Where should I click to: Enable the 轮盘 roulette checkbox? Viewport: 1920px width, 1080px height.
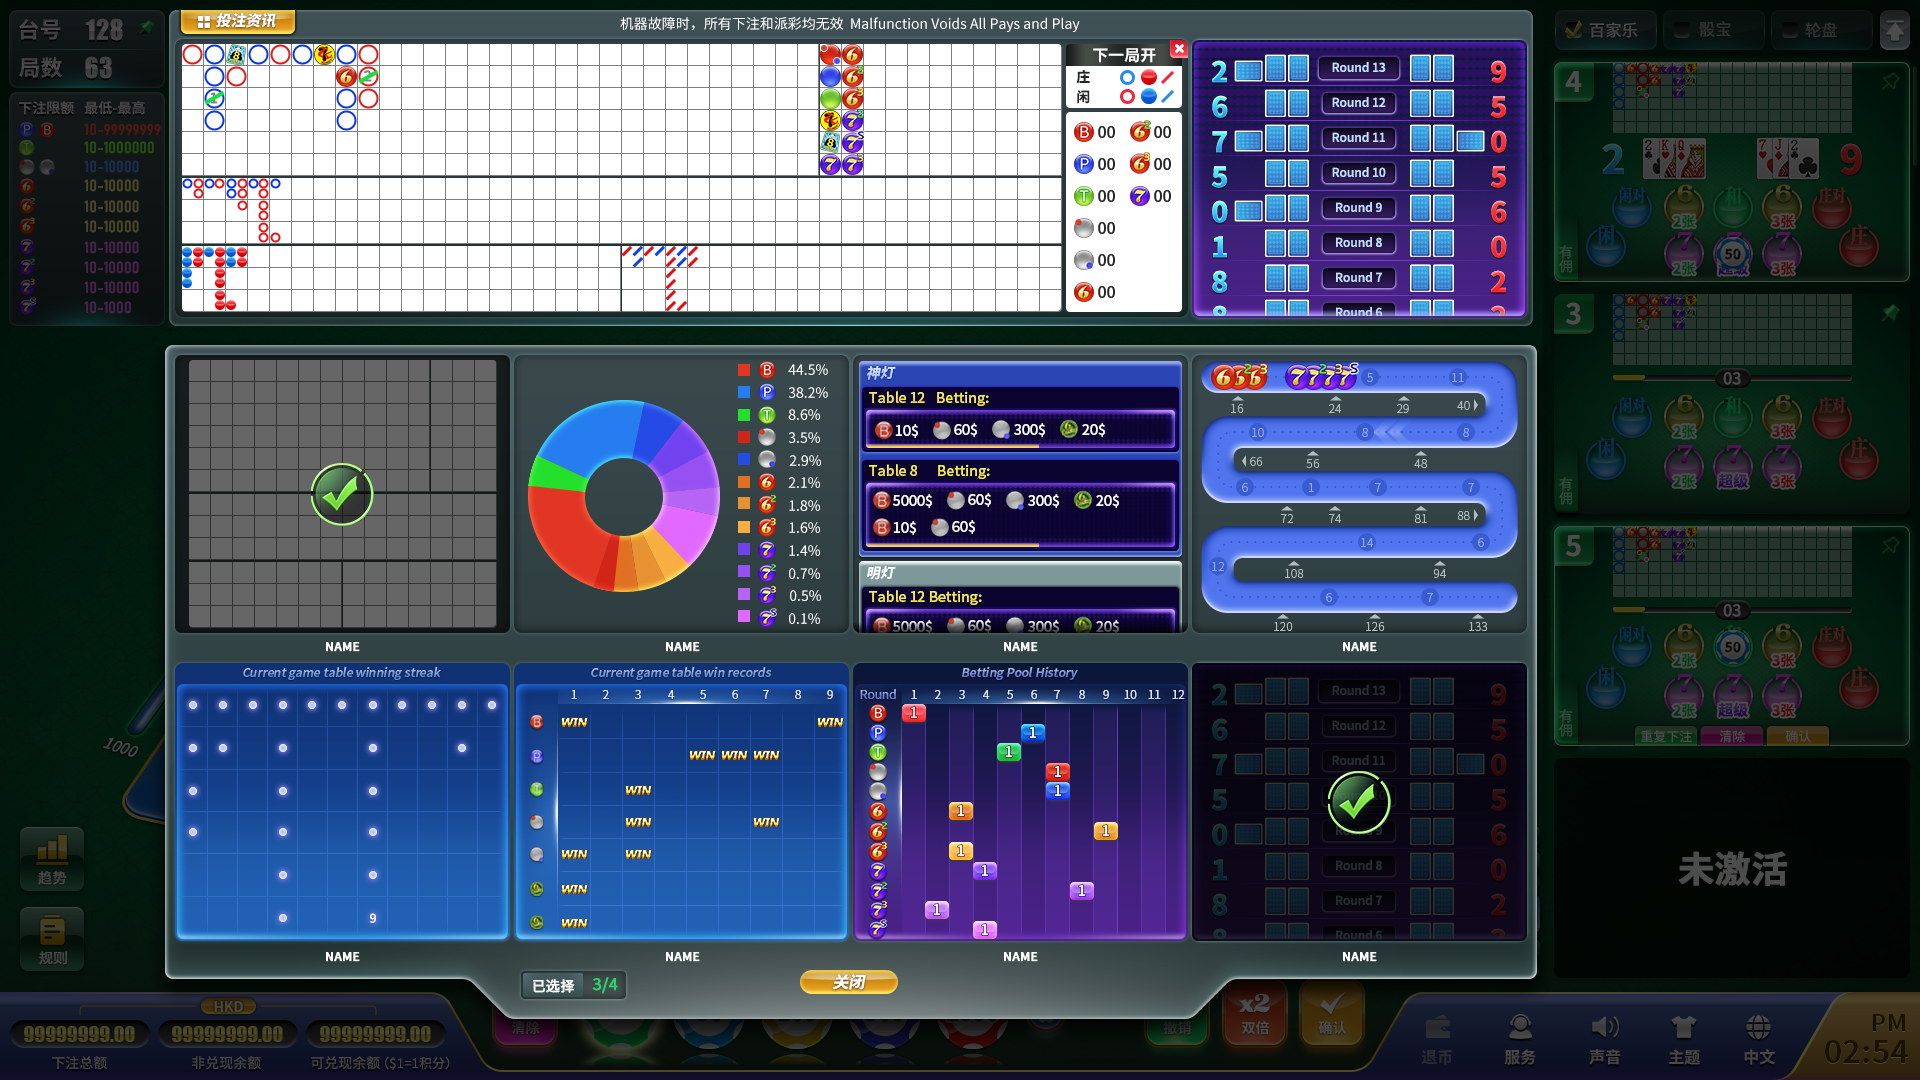coord(1789,30)
